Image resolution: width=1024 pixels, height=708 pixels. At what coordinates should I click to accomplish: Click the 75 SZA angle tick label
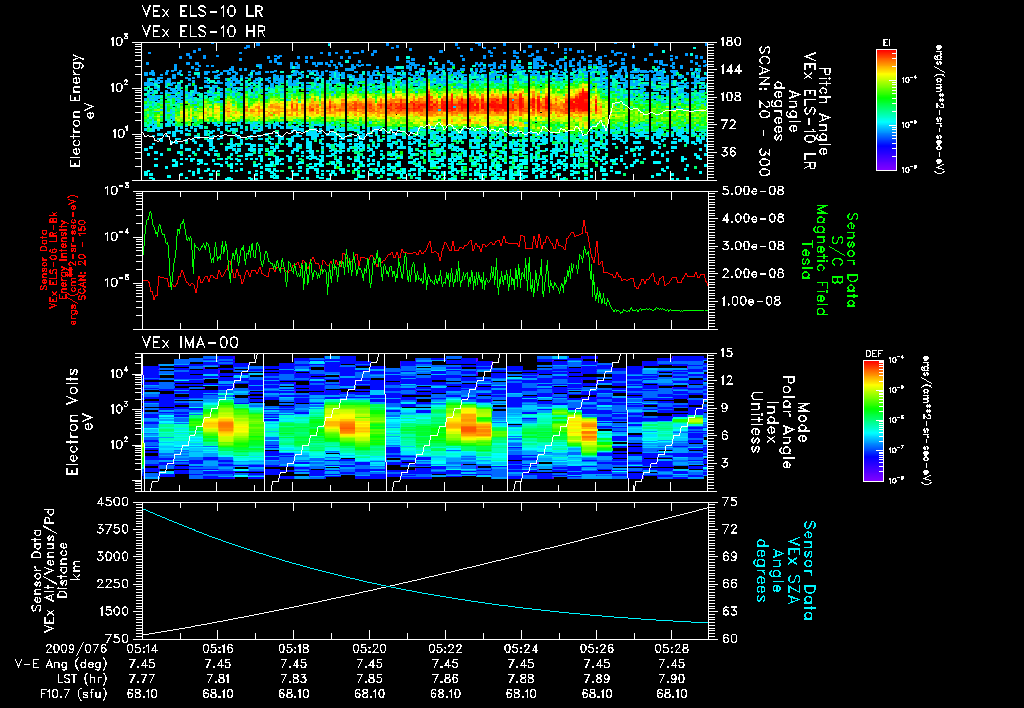coord(729,502)
